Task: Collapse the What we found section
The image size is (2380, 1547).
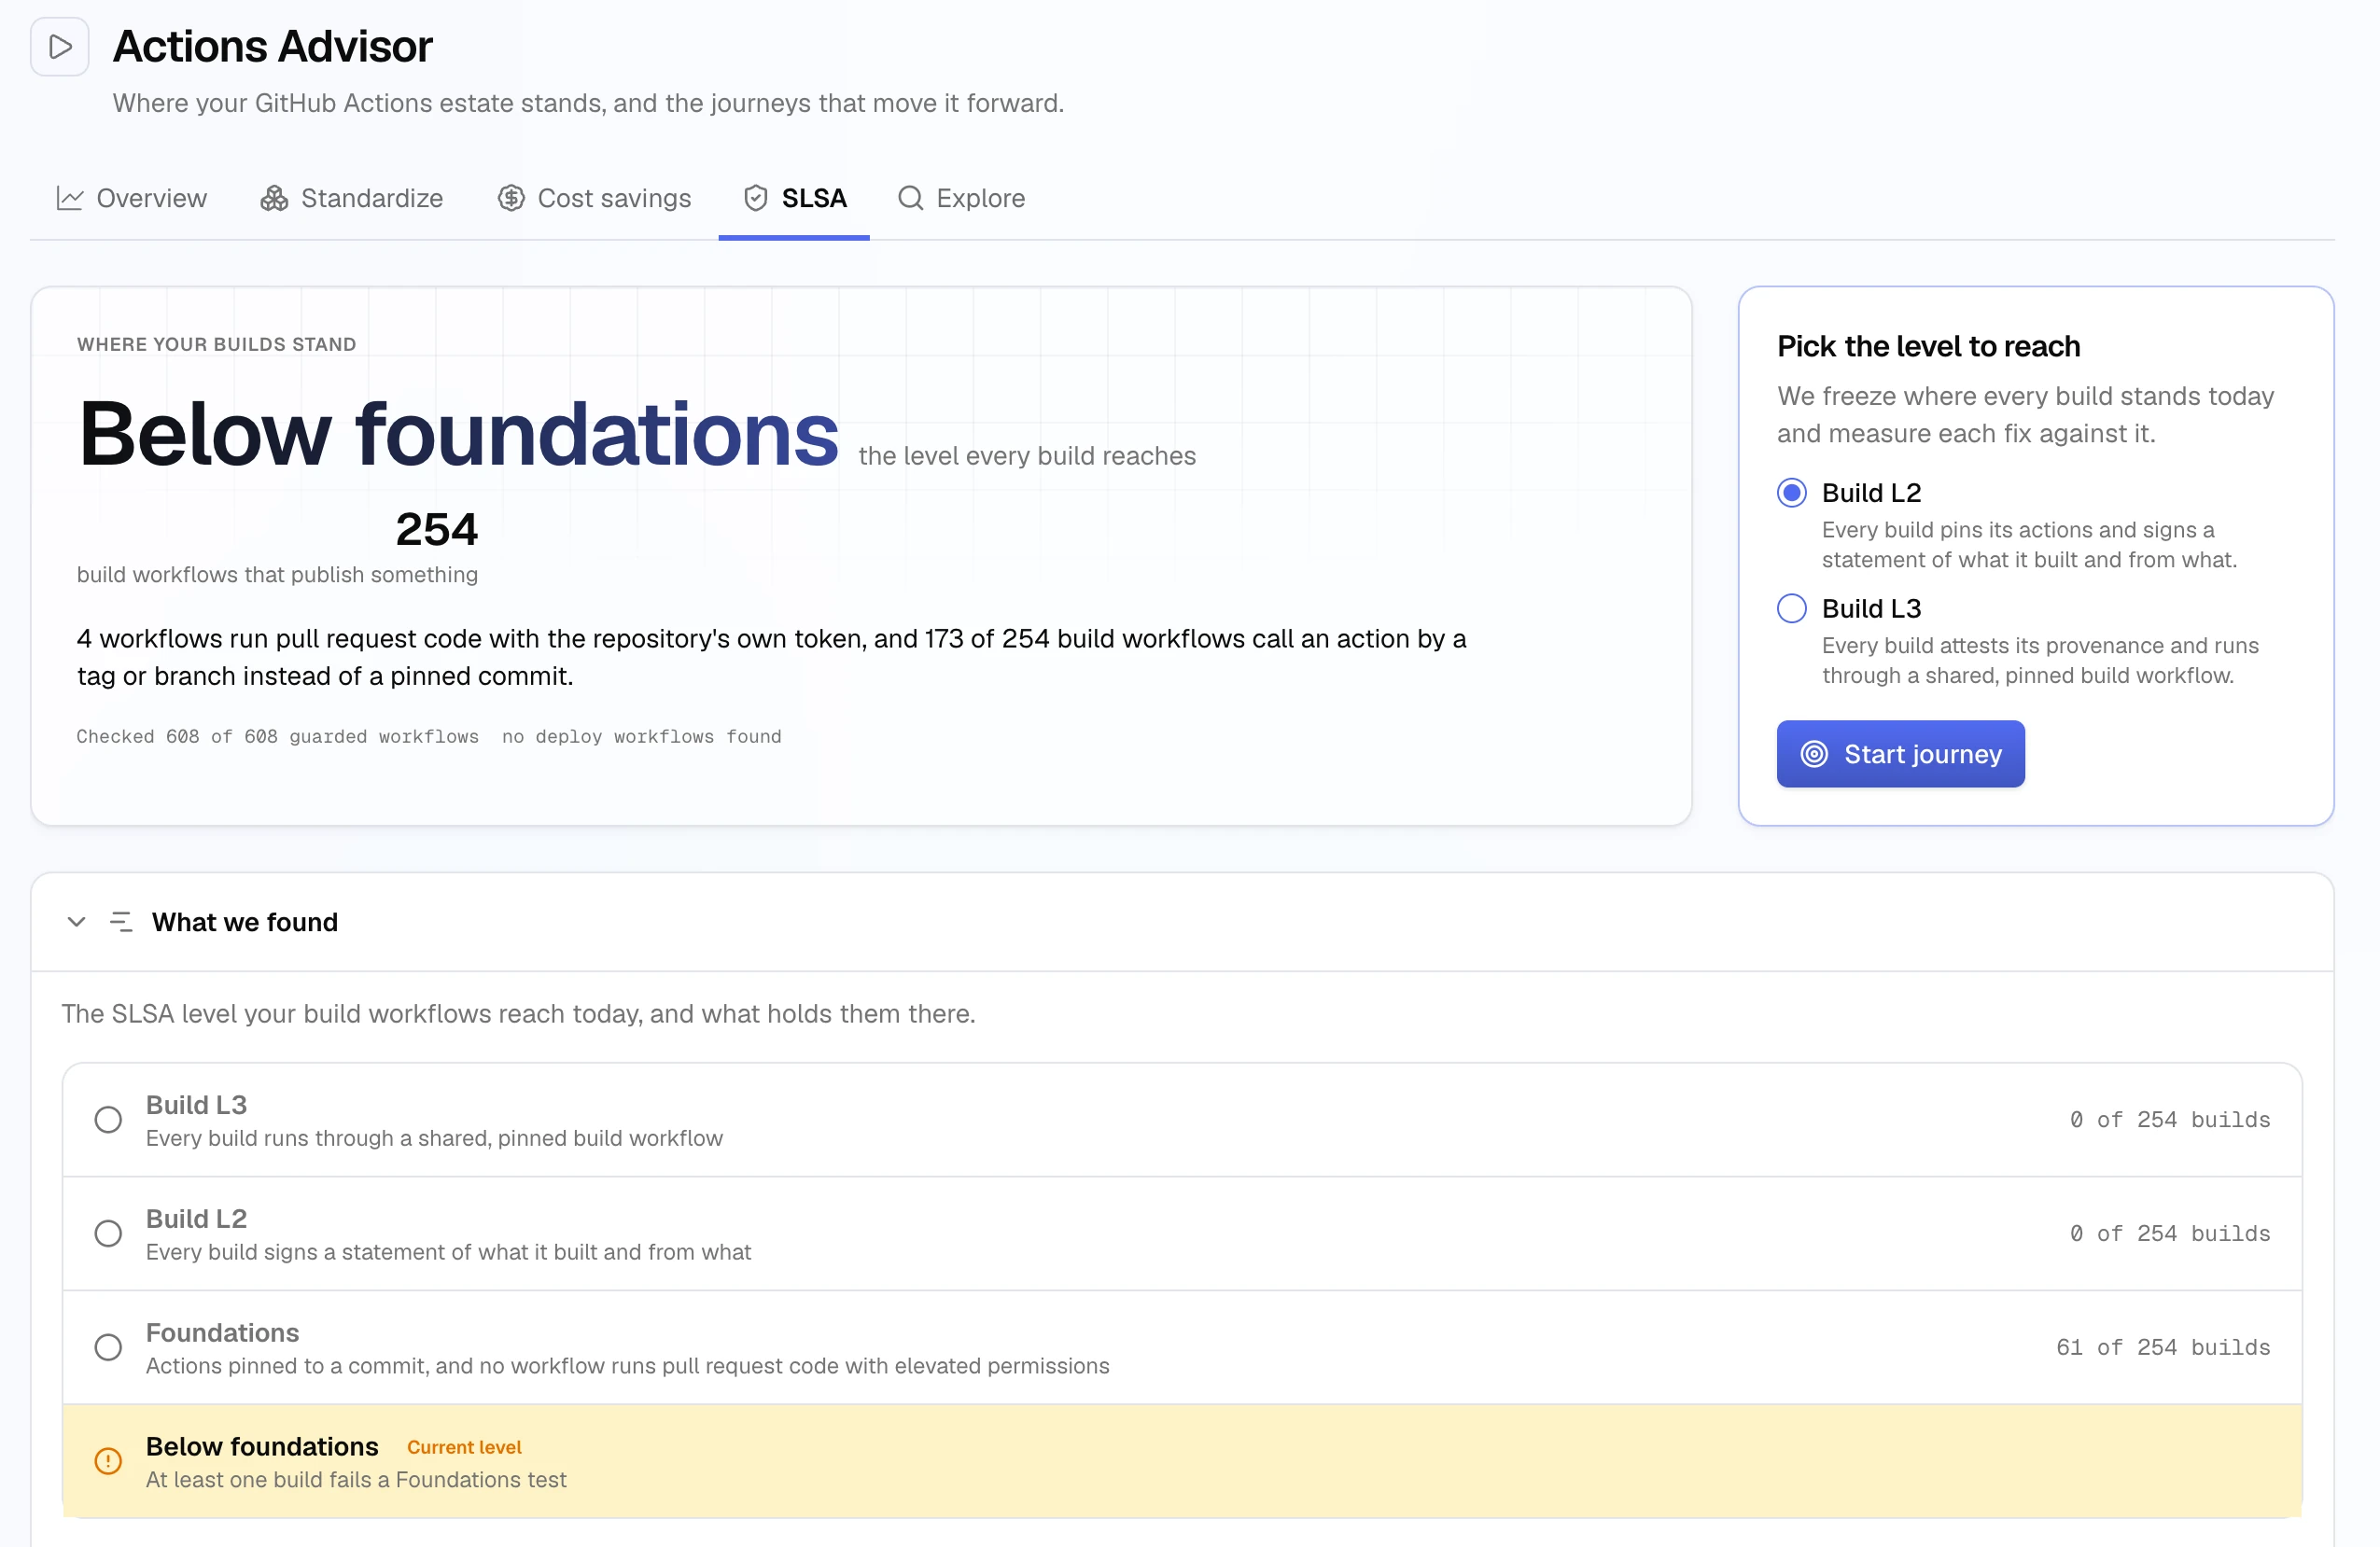Action: (76, 922)
